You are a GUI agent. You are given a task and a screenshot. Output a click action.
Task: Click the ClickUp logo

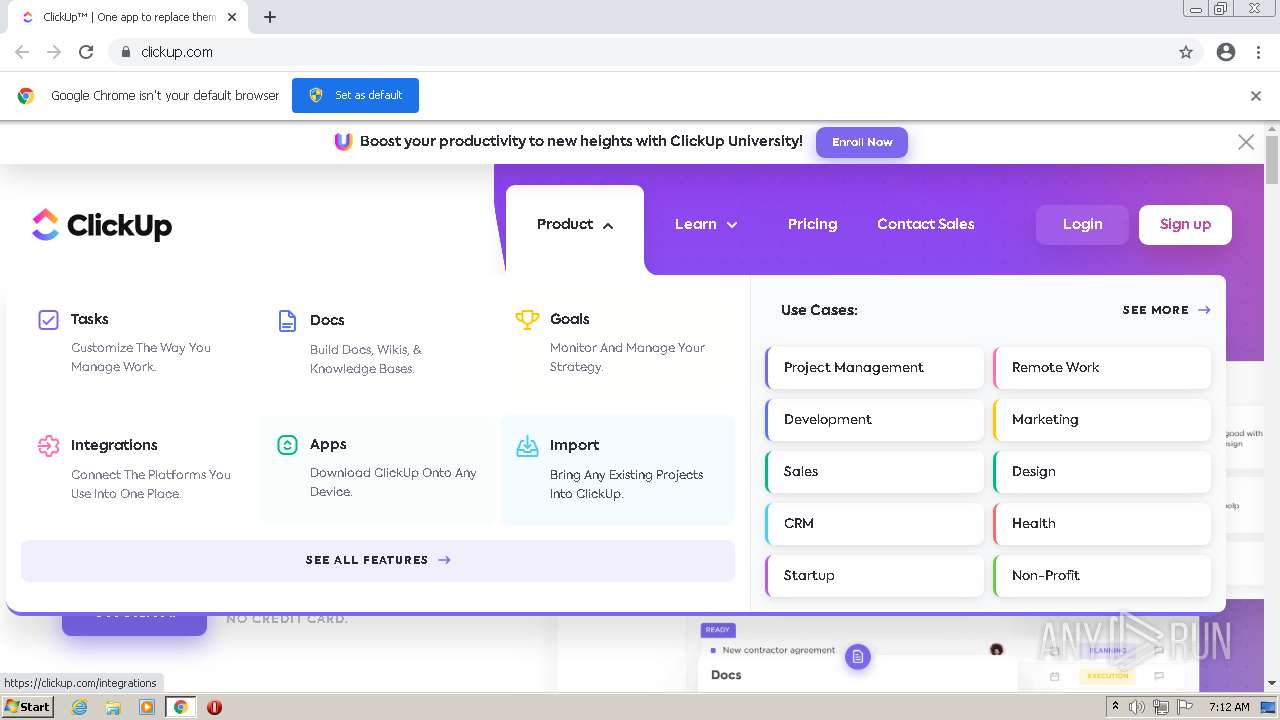point(102,225)
